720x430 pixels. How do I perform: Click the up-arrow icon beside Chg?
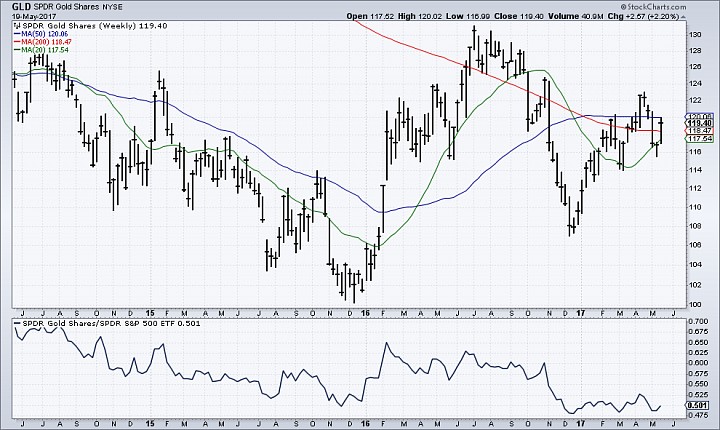[683, 16]
